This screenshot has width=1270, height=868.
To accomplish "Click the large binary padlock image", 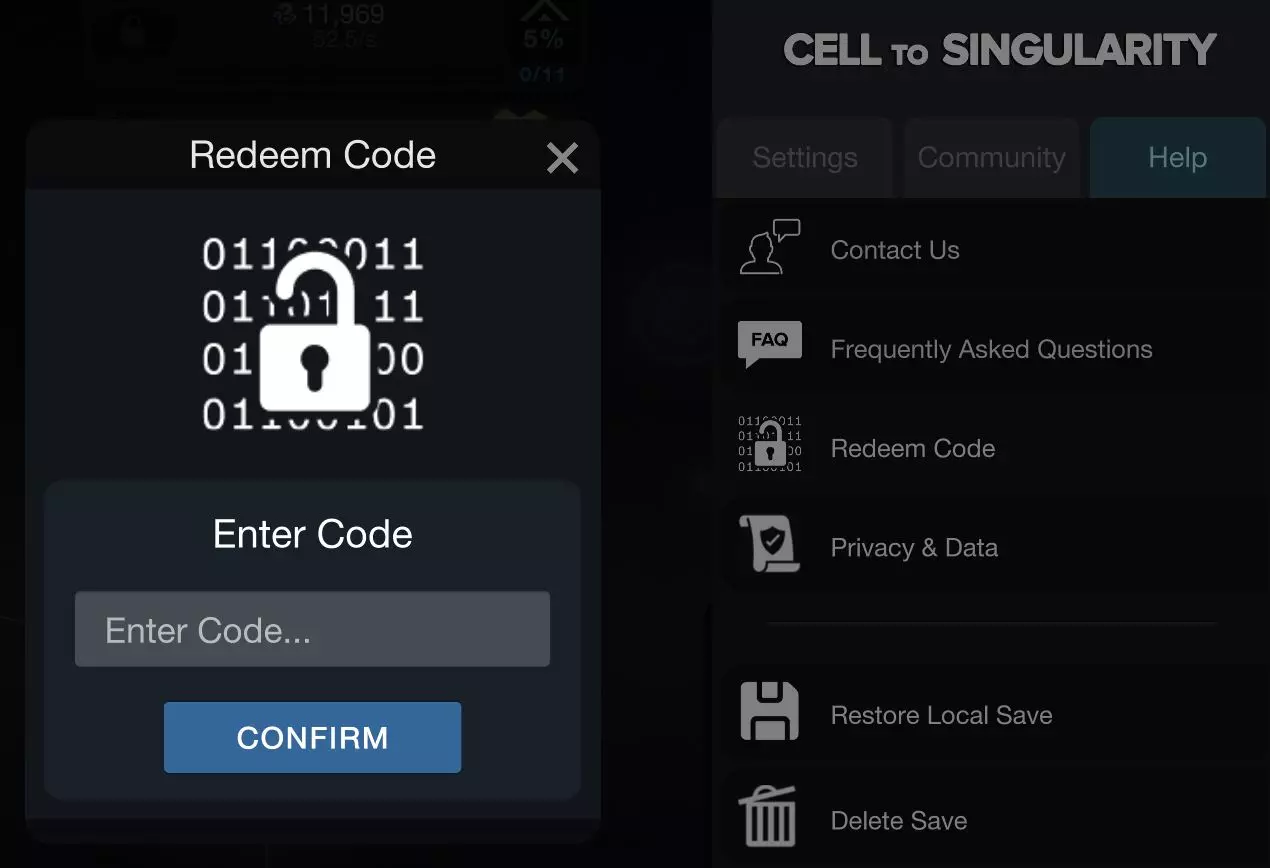I will [x=313, y=333].
